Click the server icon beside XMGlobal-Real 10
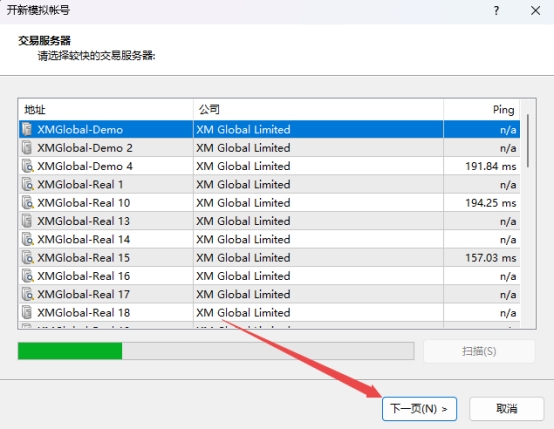 27,203
